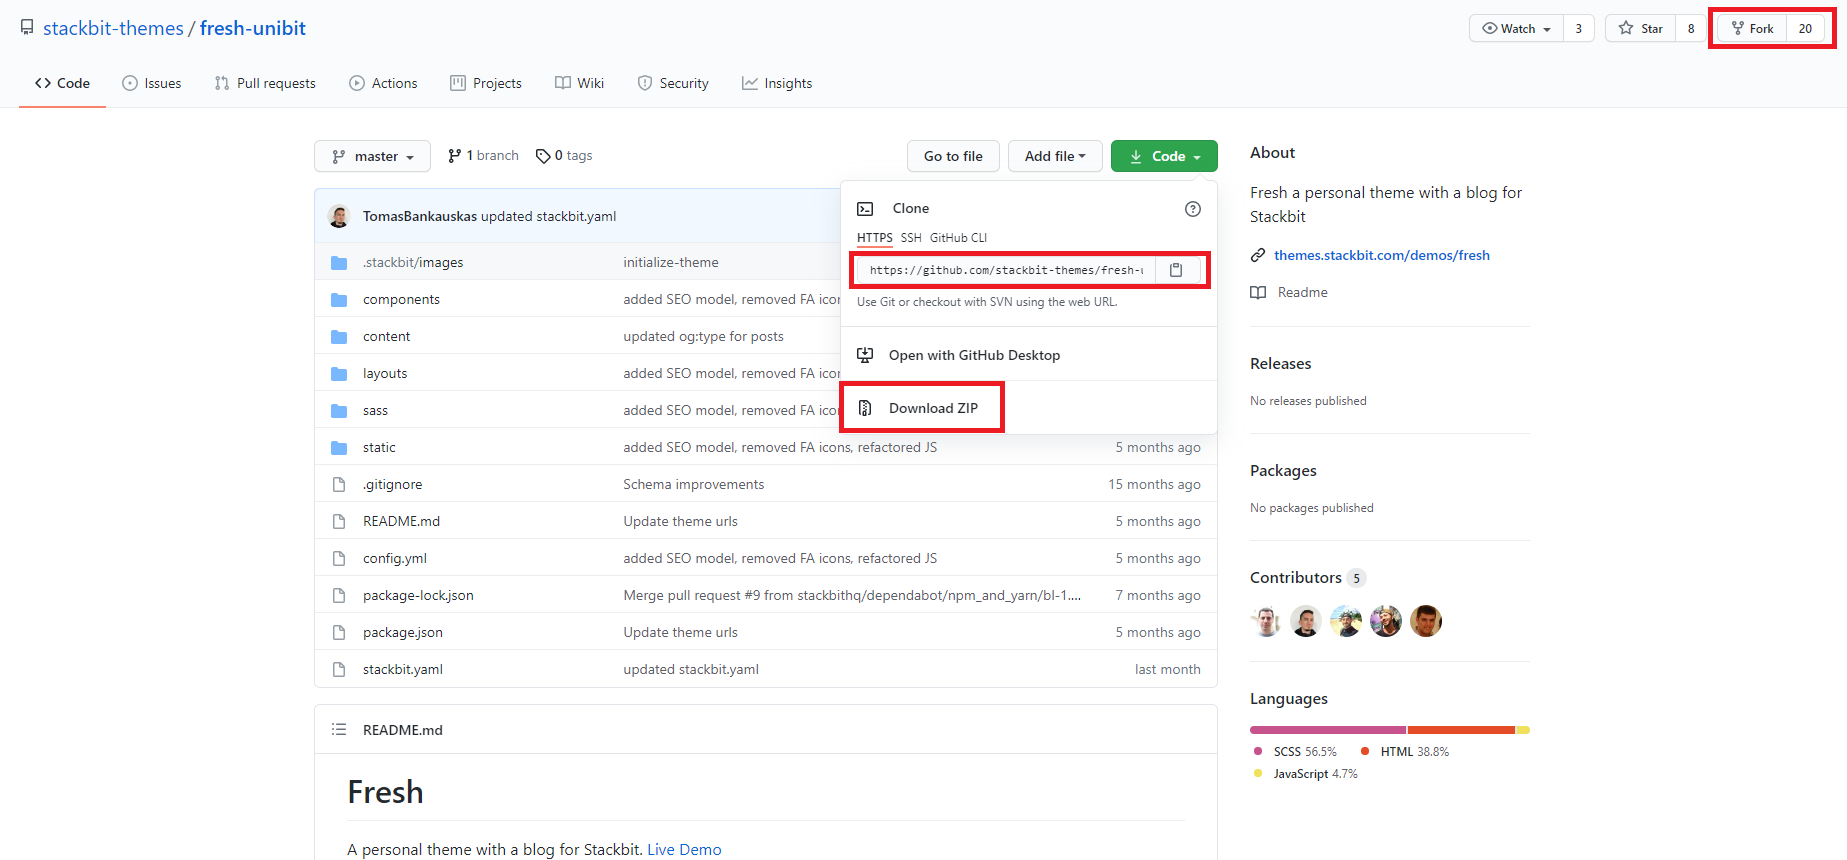Click the GitHub Desktop icon in Code menu
This screenshot has height=860, width=1847.
tap(865, 355)
